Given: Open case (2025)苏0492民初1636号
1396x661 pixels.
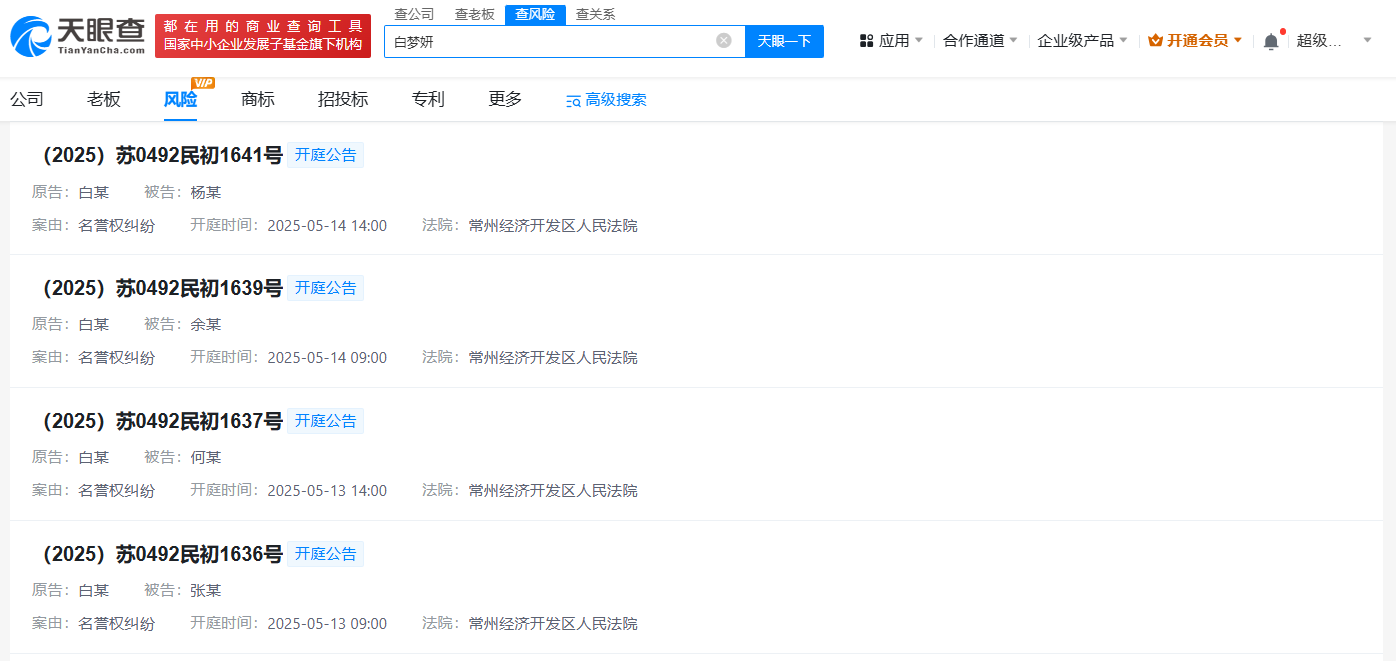Looking at the screenshot, I should 158,554.
